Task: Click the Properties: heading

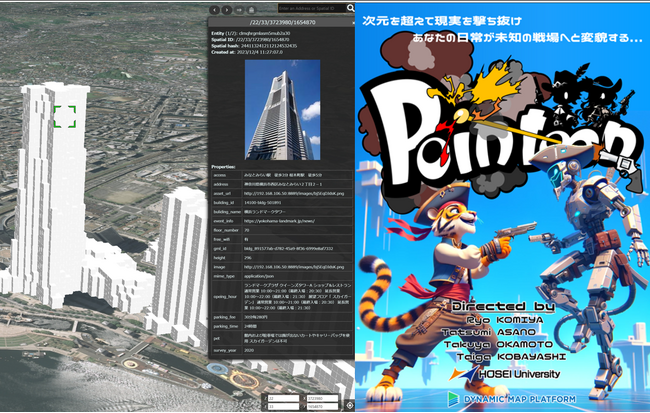Action: (x=223, y=167)
